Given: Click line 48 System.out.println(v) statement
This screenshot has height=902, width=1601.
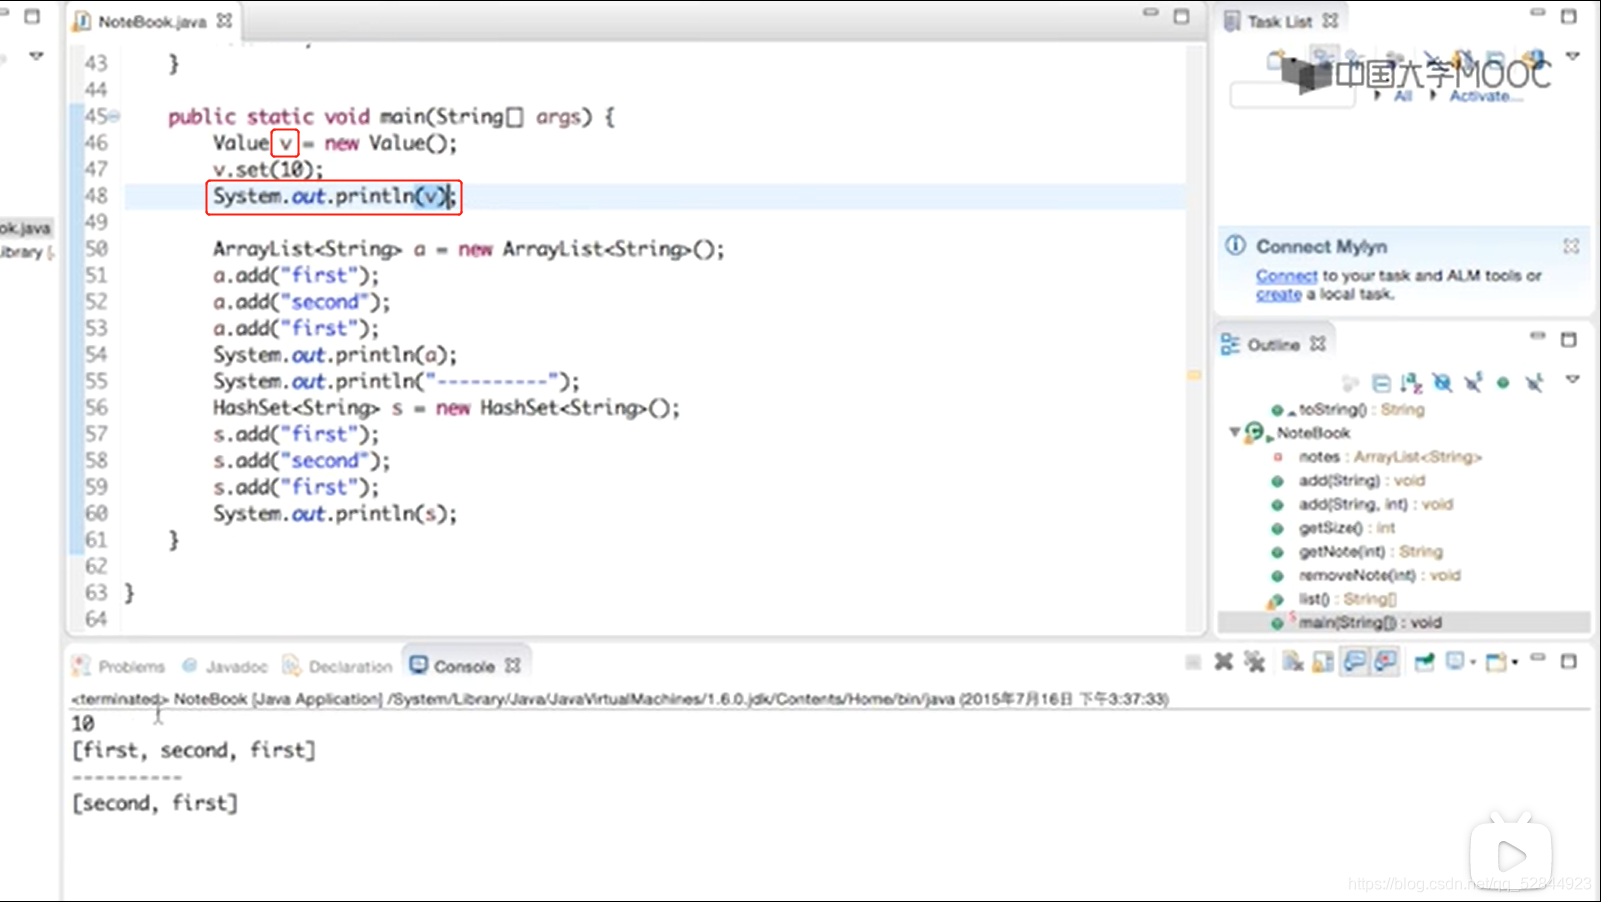Looking at the screenshot, I should (x=334, y=196).
